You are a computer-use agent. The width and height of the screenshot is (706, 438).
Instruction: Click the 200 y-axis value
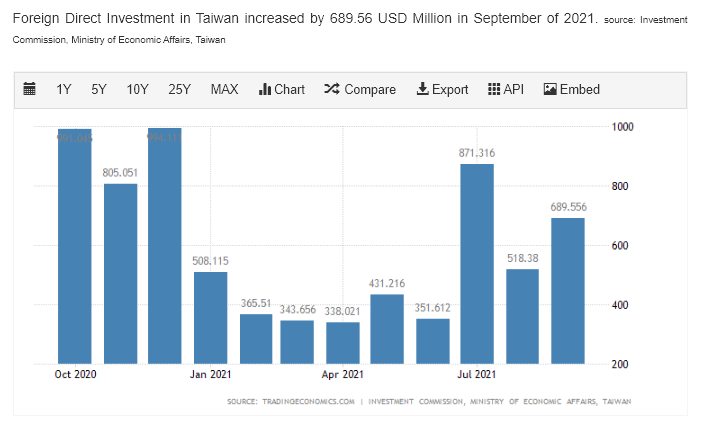pos(620,364)
